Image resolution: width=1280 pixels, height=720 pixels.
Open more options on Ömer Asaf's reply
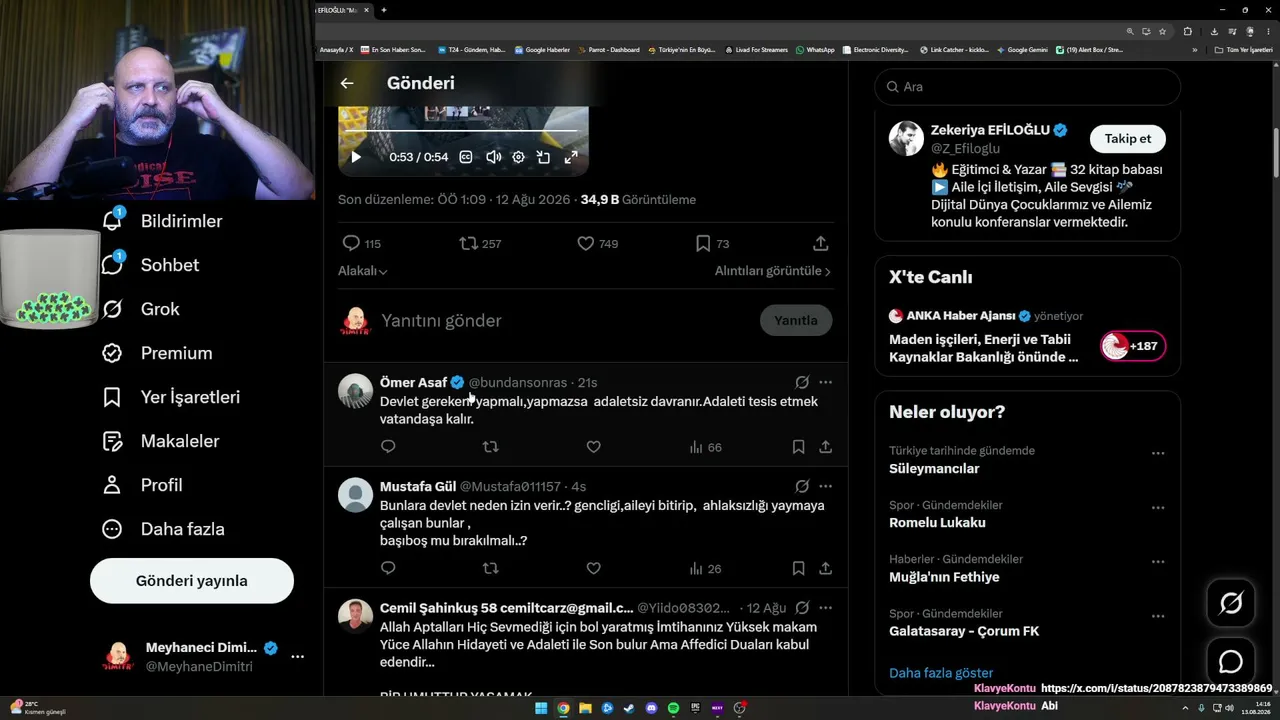click(x=825, y=382)
